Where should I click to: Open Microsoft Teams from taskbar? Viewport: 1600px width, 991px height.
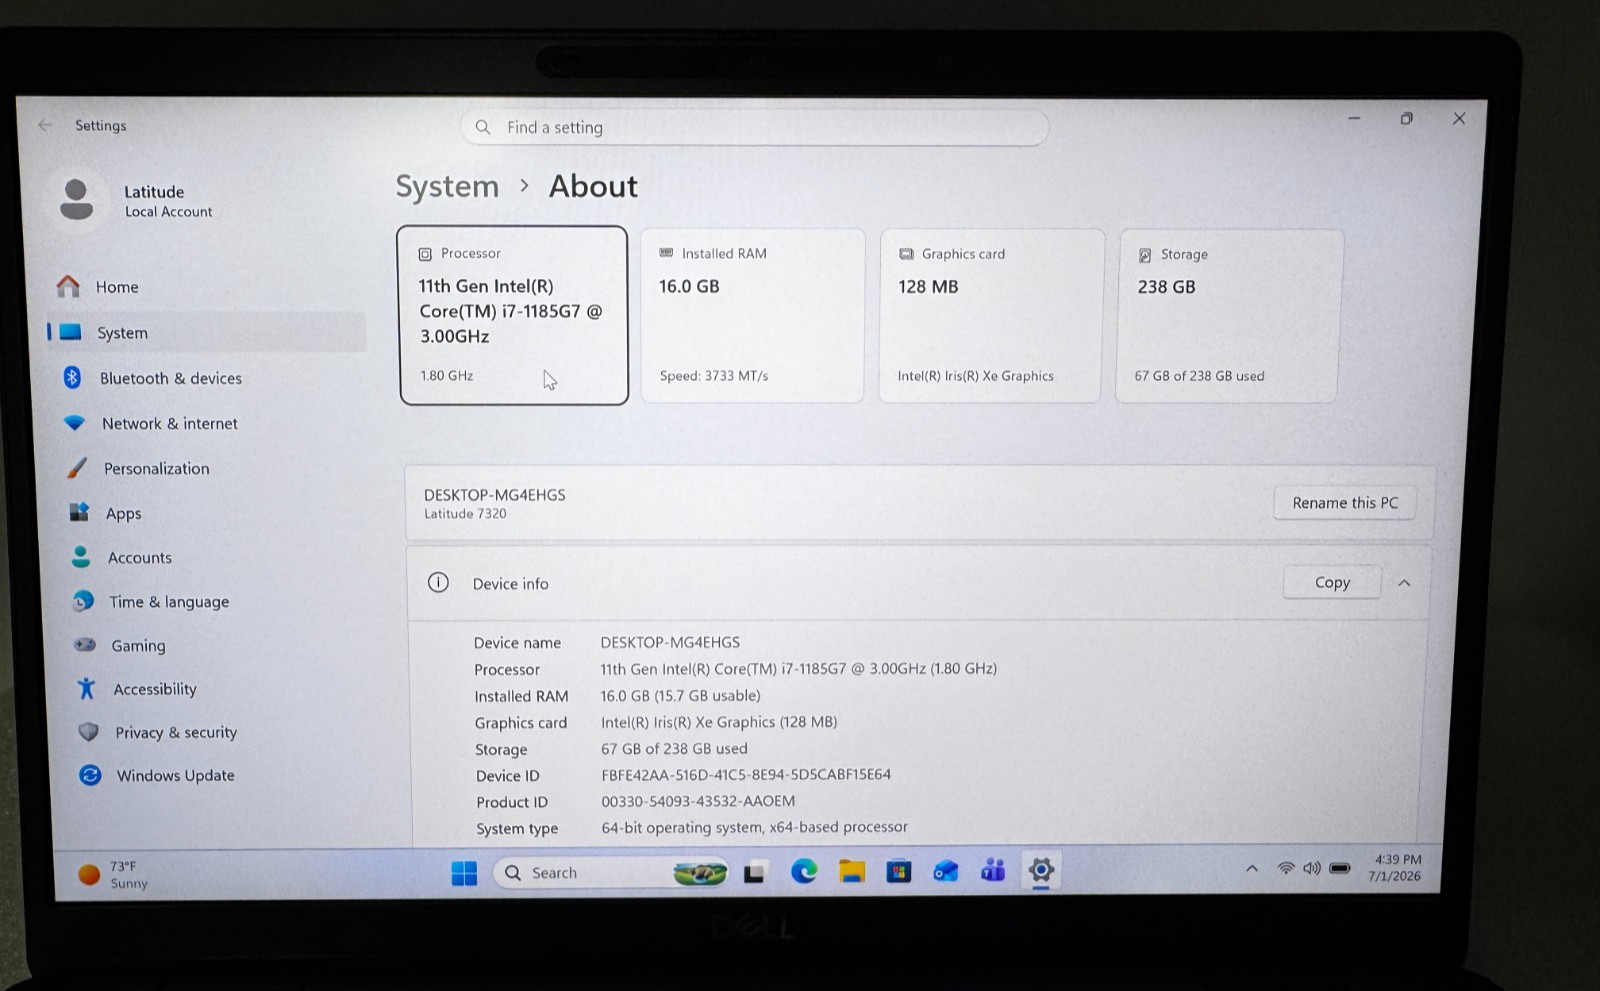click(993, 871)
